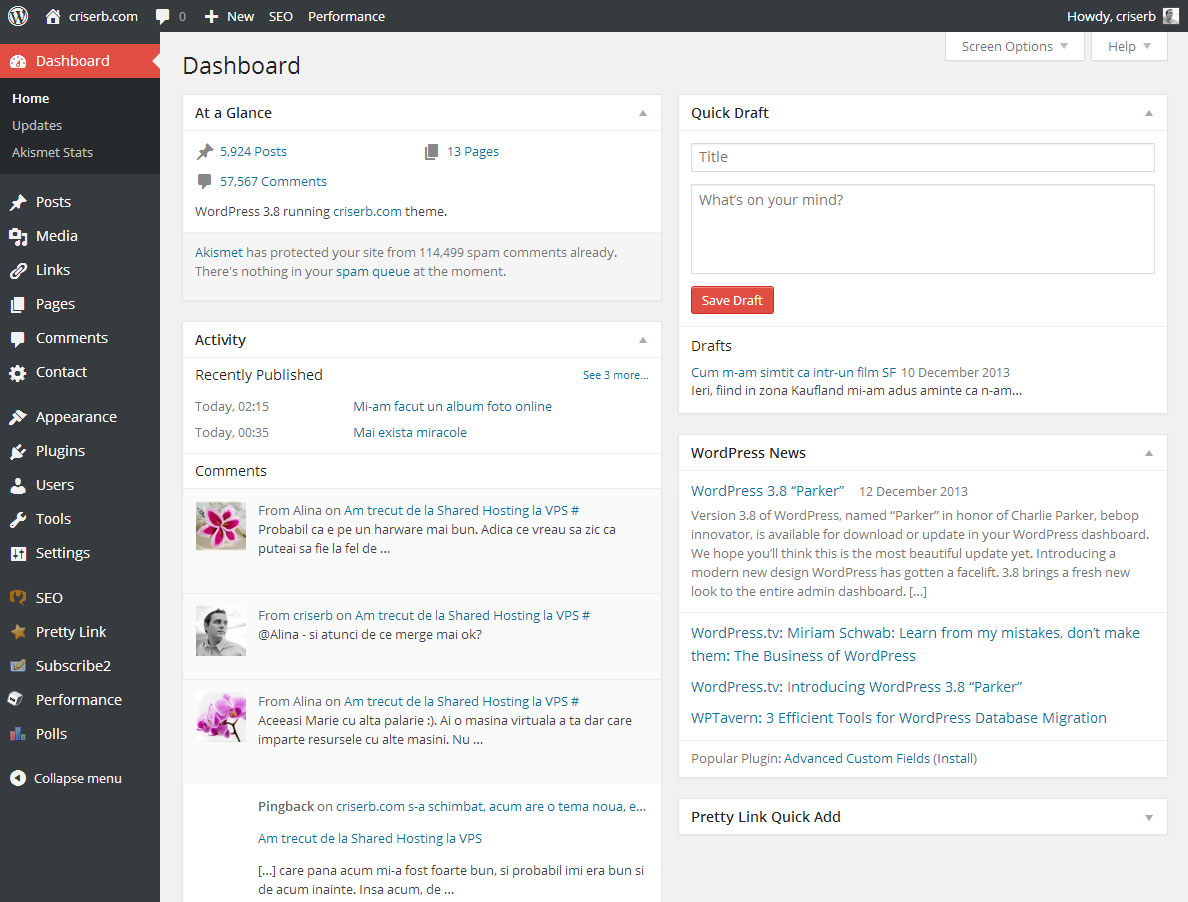Open WPTavern Database Migration article

[x=899, y=718]
